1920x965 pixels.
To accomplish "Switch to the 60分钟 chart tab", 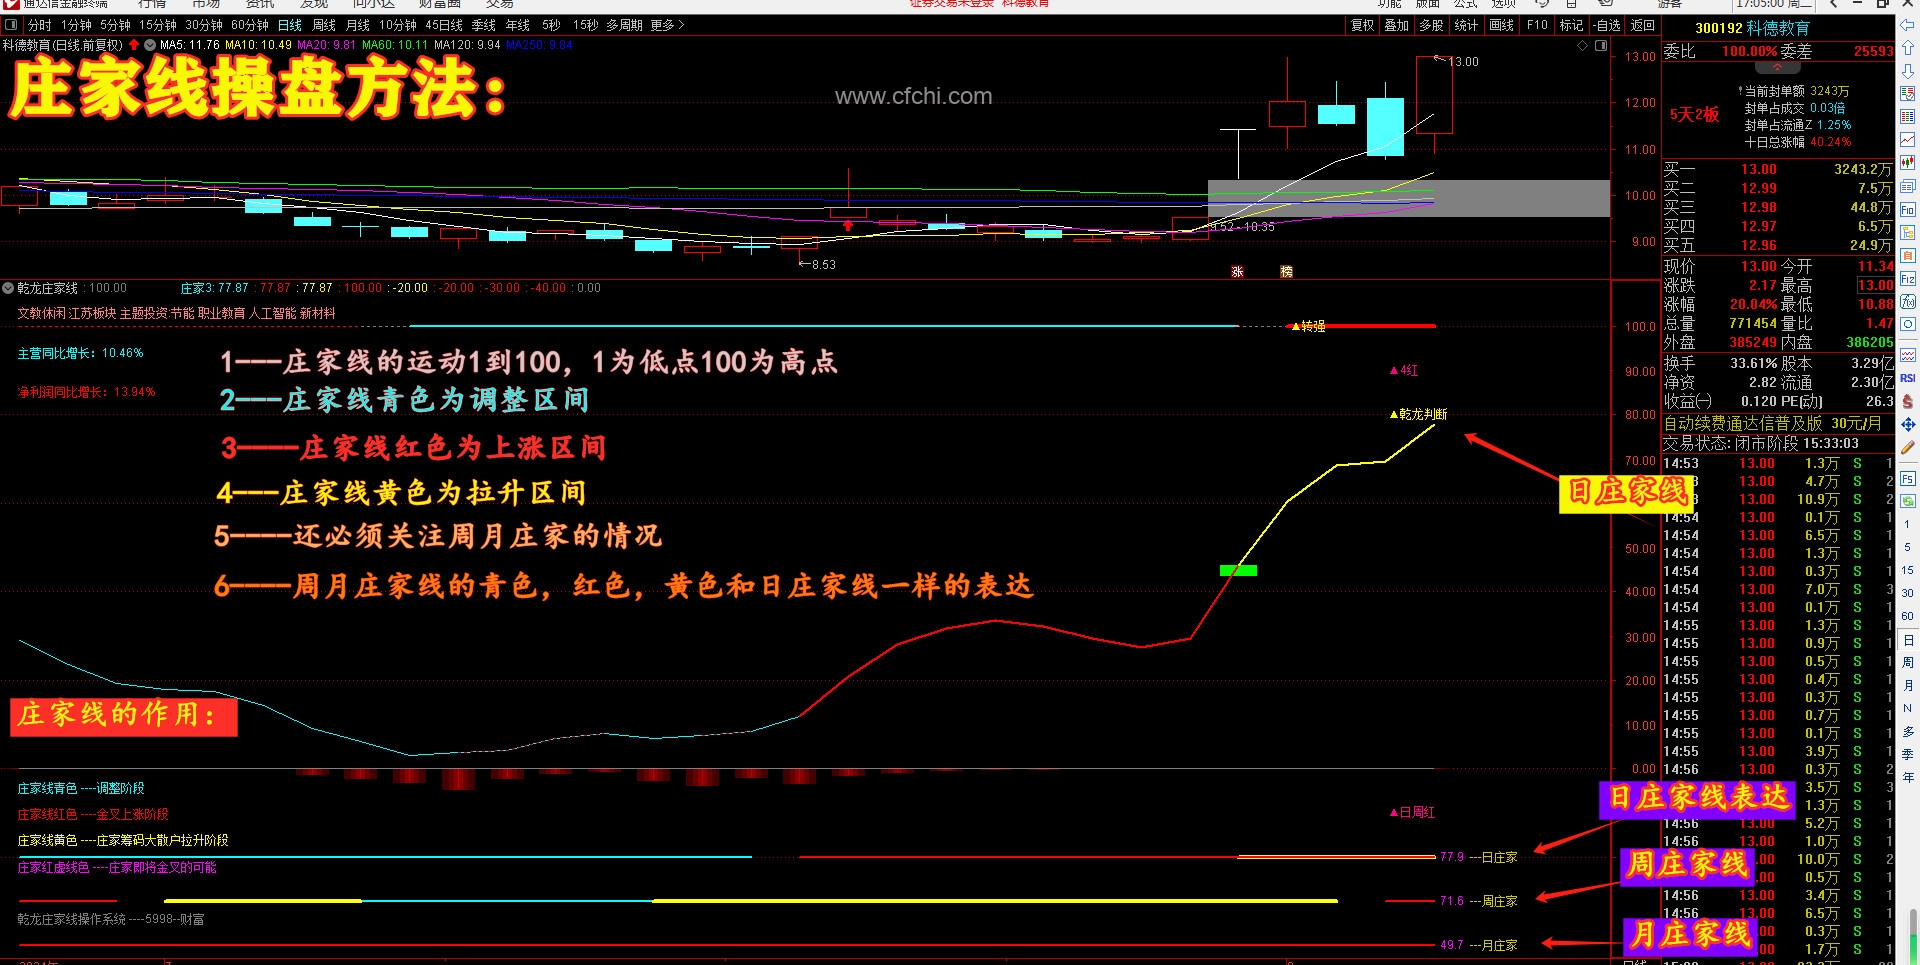I will (x=250, y=25).
